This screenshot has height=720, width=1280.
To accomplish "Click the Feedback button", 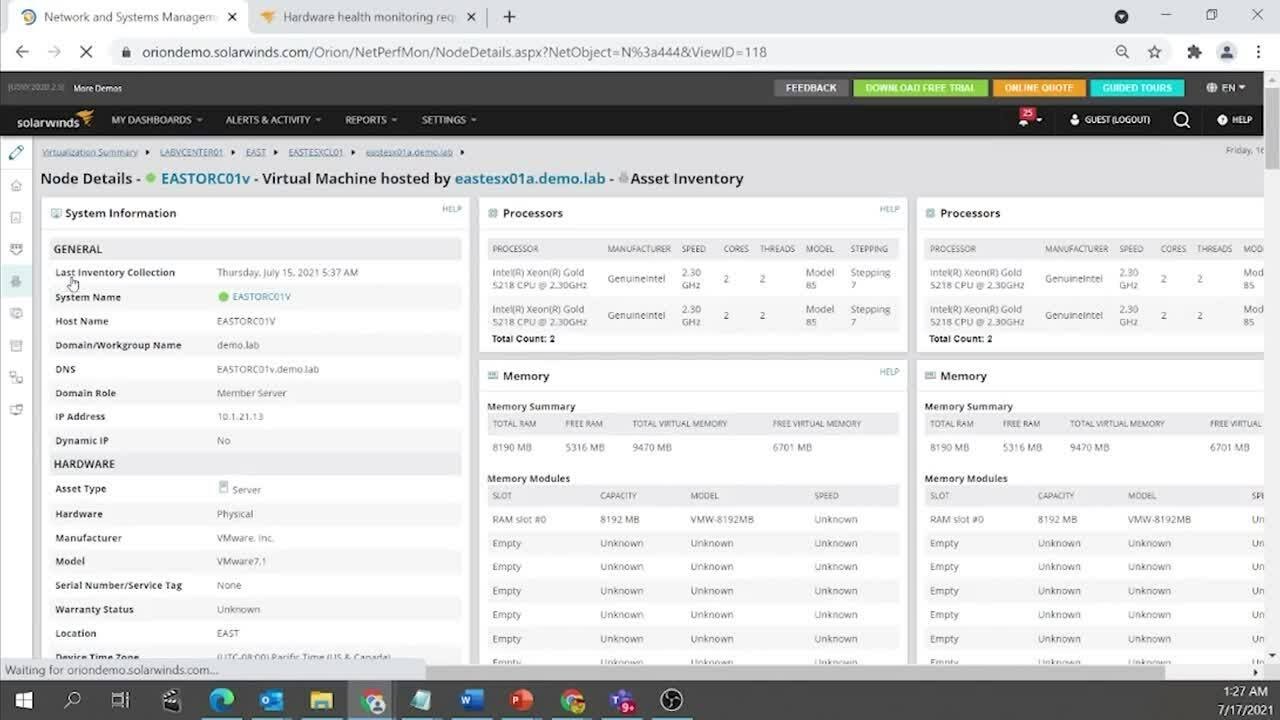I will click(811, 88).
